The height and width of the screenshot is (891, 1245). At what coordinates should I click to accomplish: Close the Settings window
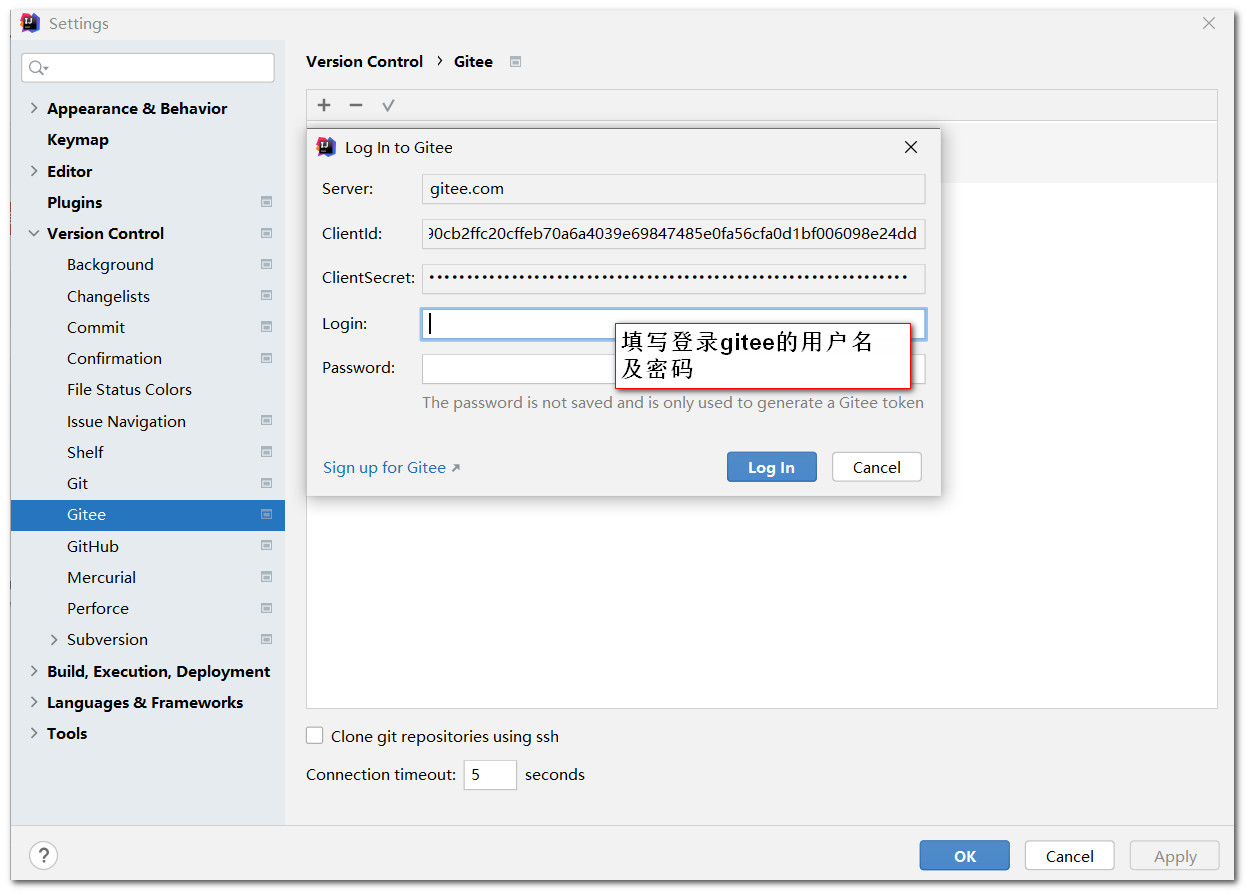pos(1209,23)
